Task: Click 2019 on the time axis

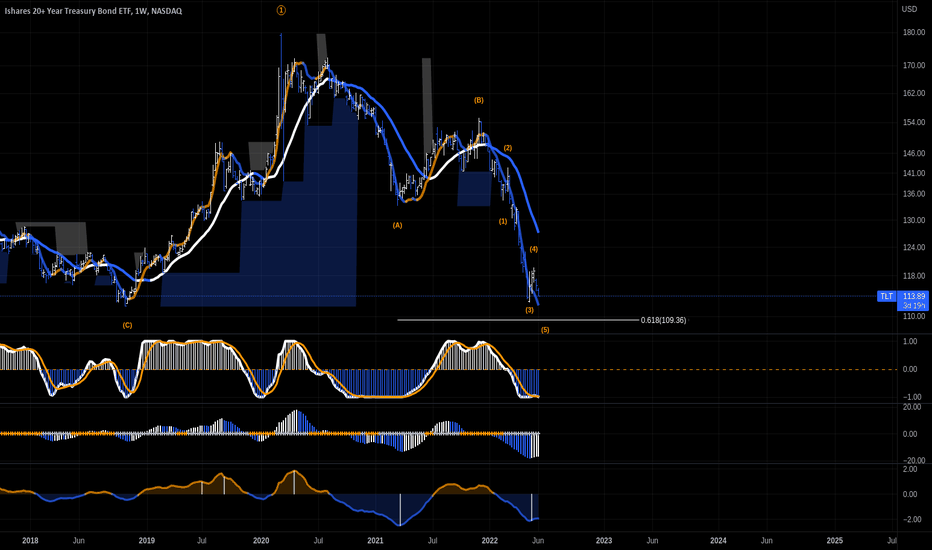Action: (146, 540)
